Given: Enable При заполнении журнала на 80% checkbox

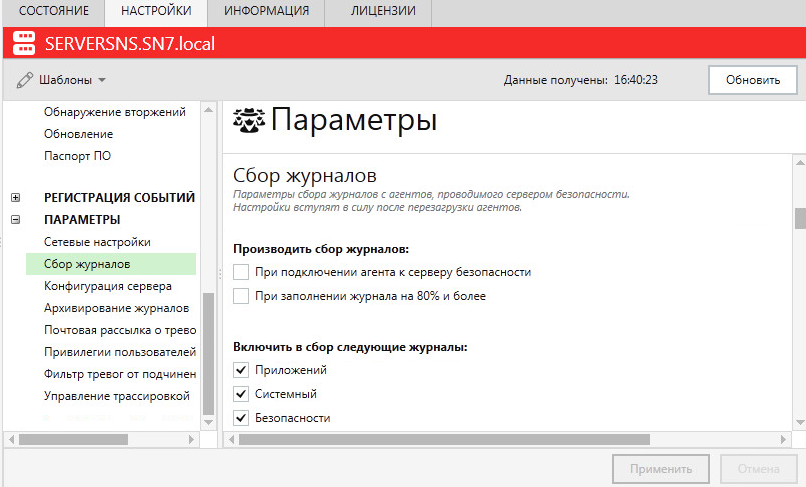Looking at the screenshot, I should 241,296.
